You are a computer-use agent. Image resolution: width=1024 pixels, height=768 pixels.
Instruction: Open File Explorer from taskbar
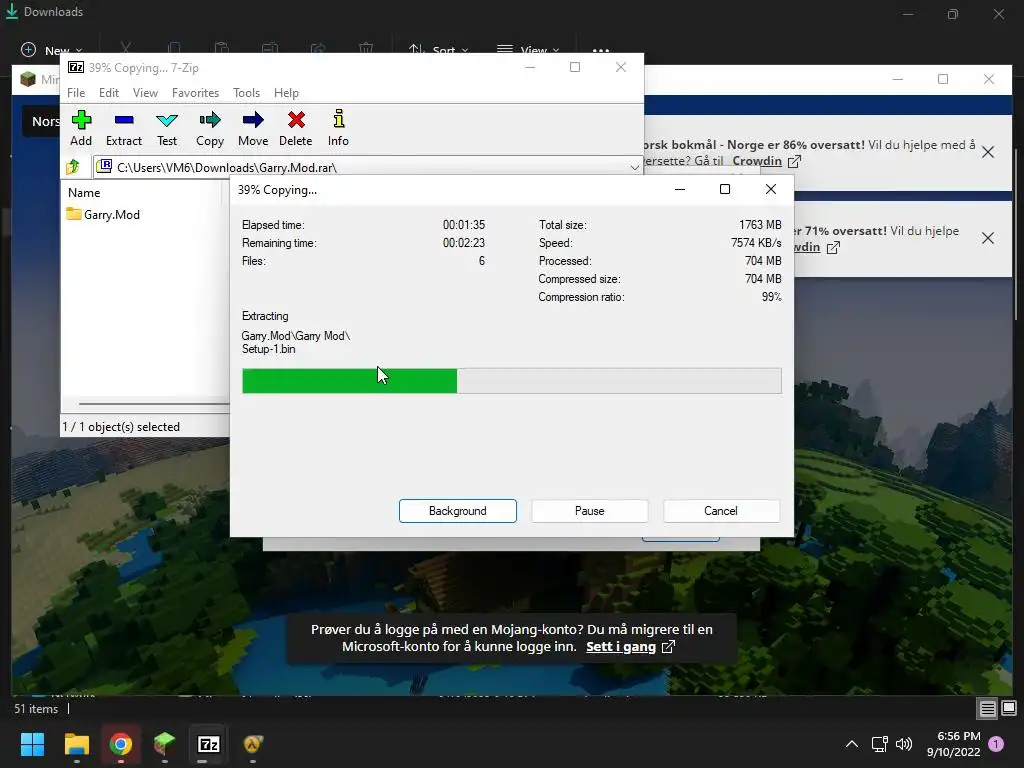click(x=76, y=744)
